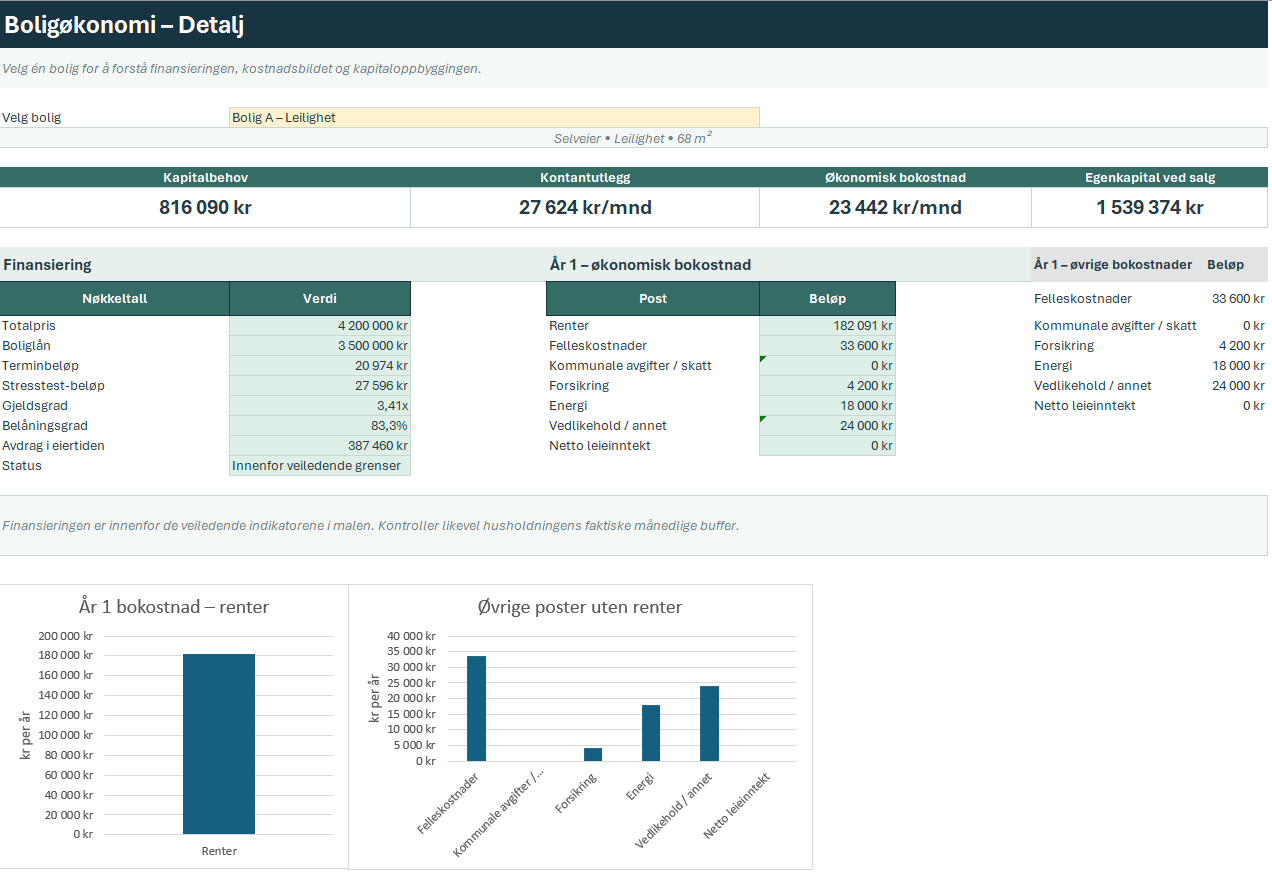This screenshot has width=1272, height=872.
Task: Click the Egenkapital ved salg value
Action: coord(1150,208)
